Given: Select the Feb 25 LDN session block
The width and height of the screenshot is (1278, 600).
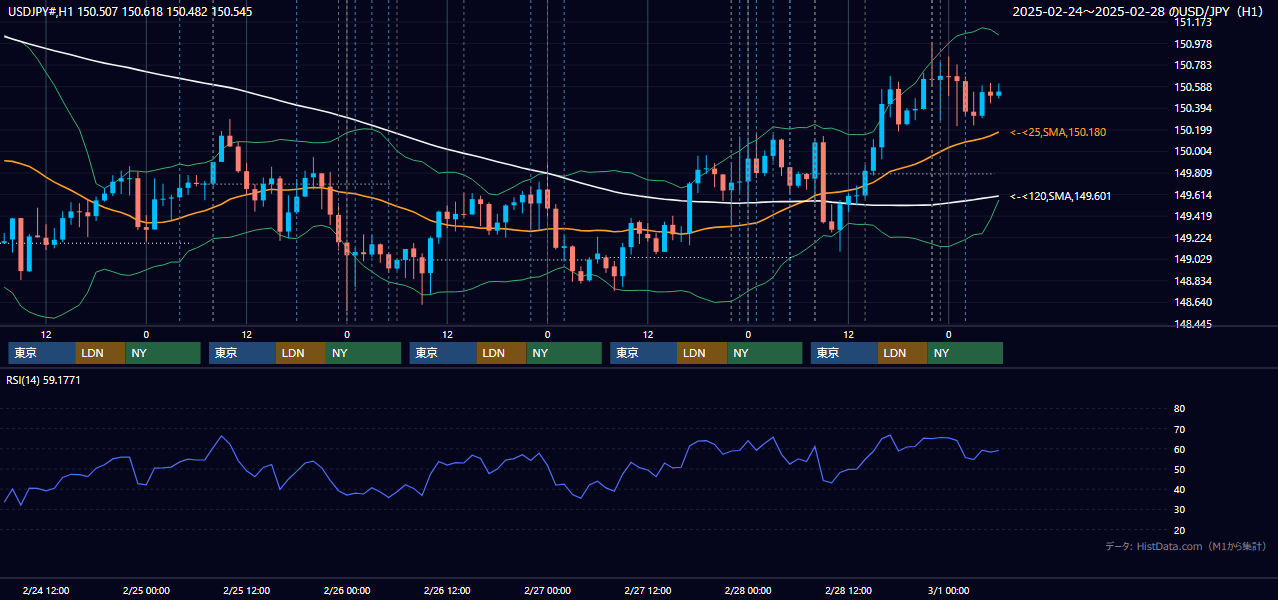Looking at the screenshot, I should click(x=302, y=353).
